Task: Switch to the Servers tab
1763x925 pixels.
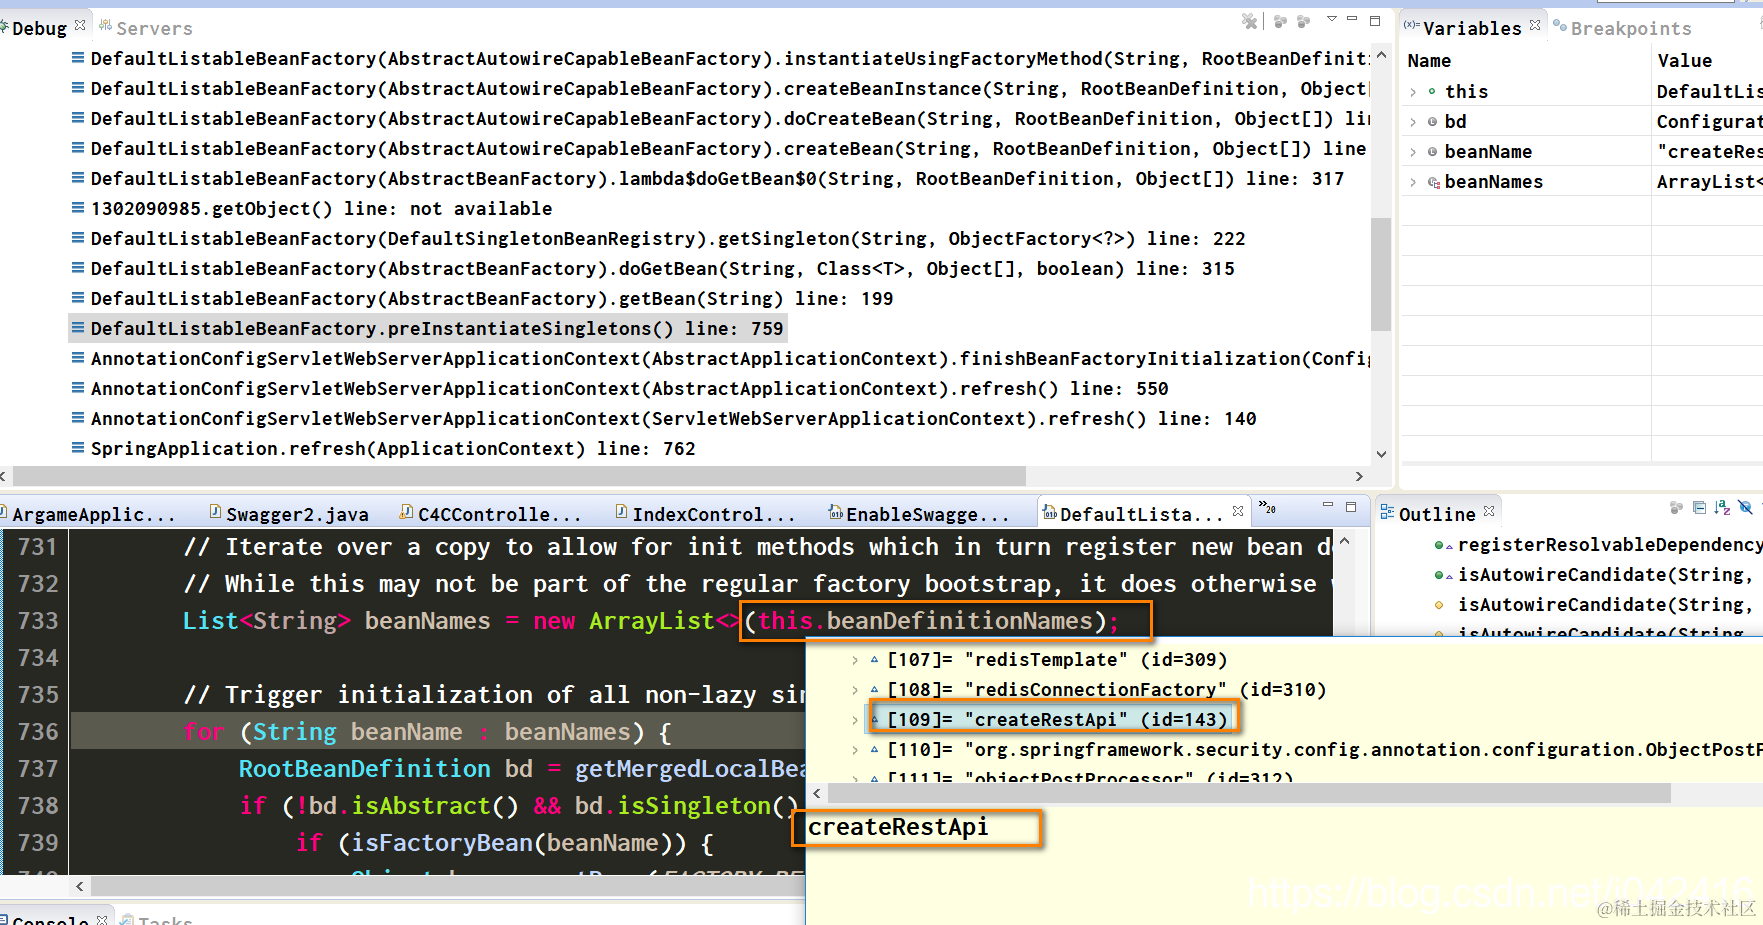Action: [145, 28]
